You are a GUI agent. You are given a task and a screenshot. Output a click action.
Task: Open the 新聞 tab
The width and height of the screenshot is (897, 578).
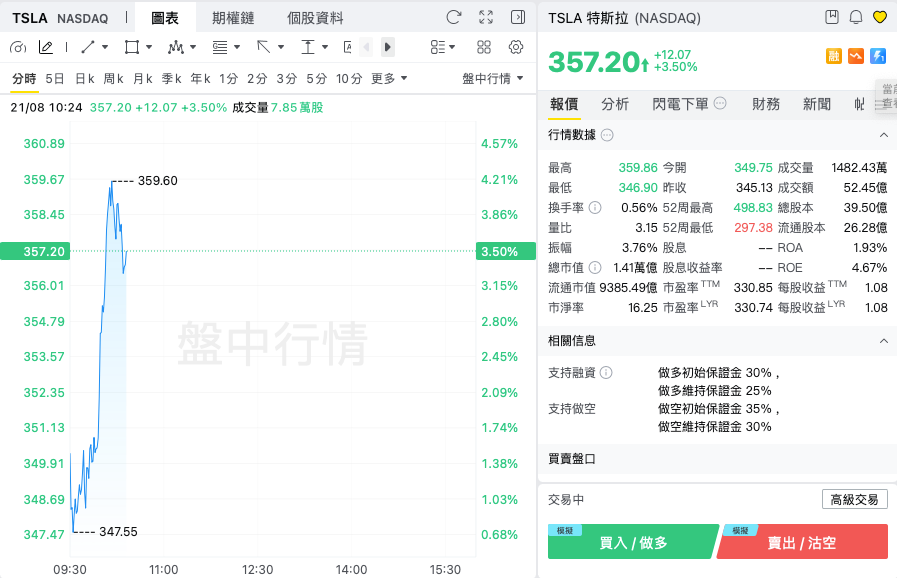point(817,104)
